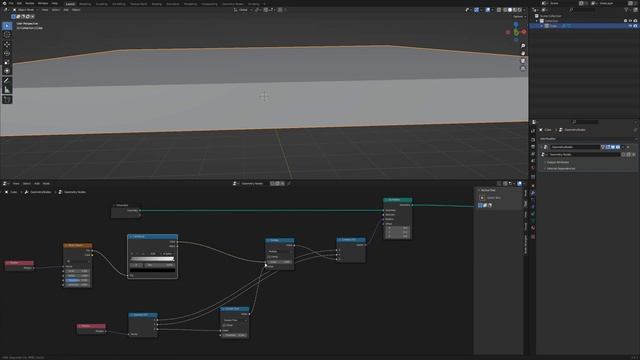This screenshot has width=640, height=360.
Task: Open the File menu
Action: point(11,3)
